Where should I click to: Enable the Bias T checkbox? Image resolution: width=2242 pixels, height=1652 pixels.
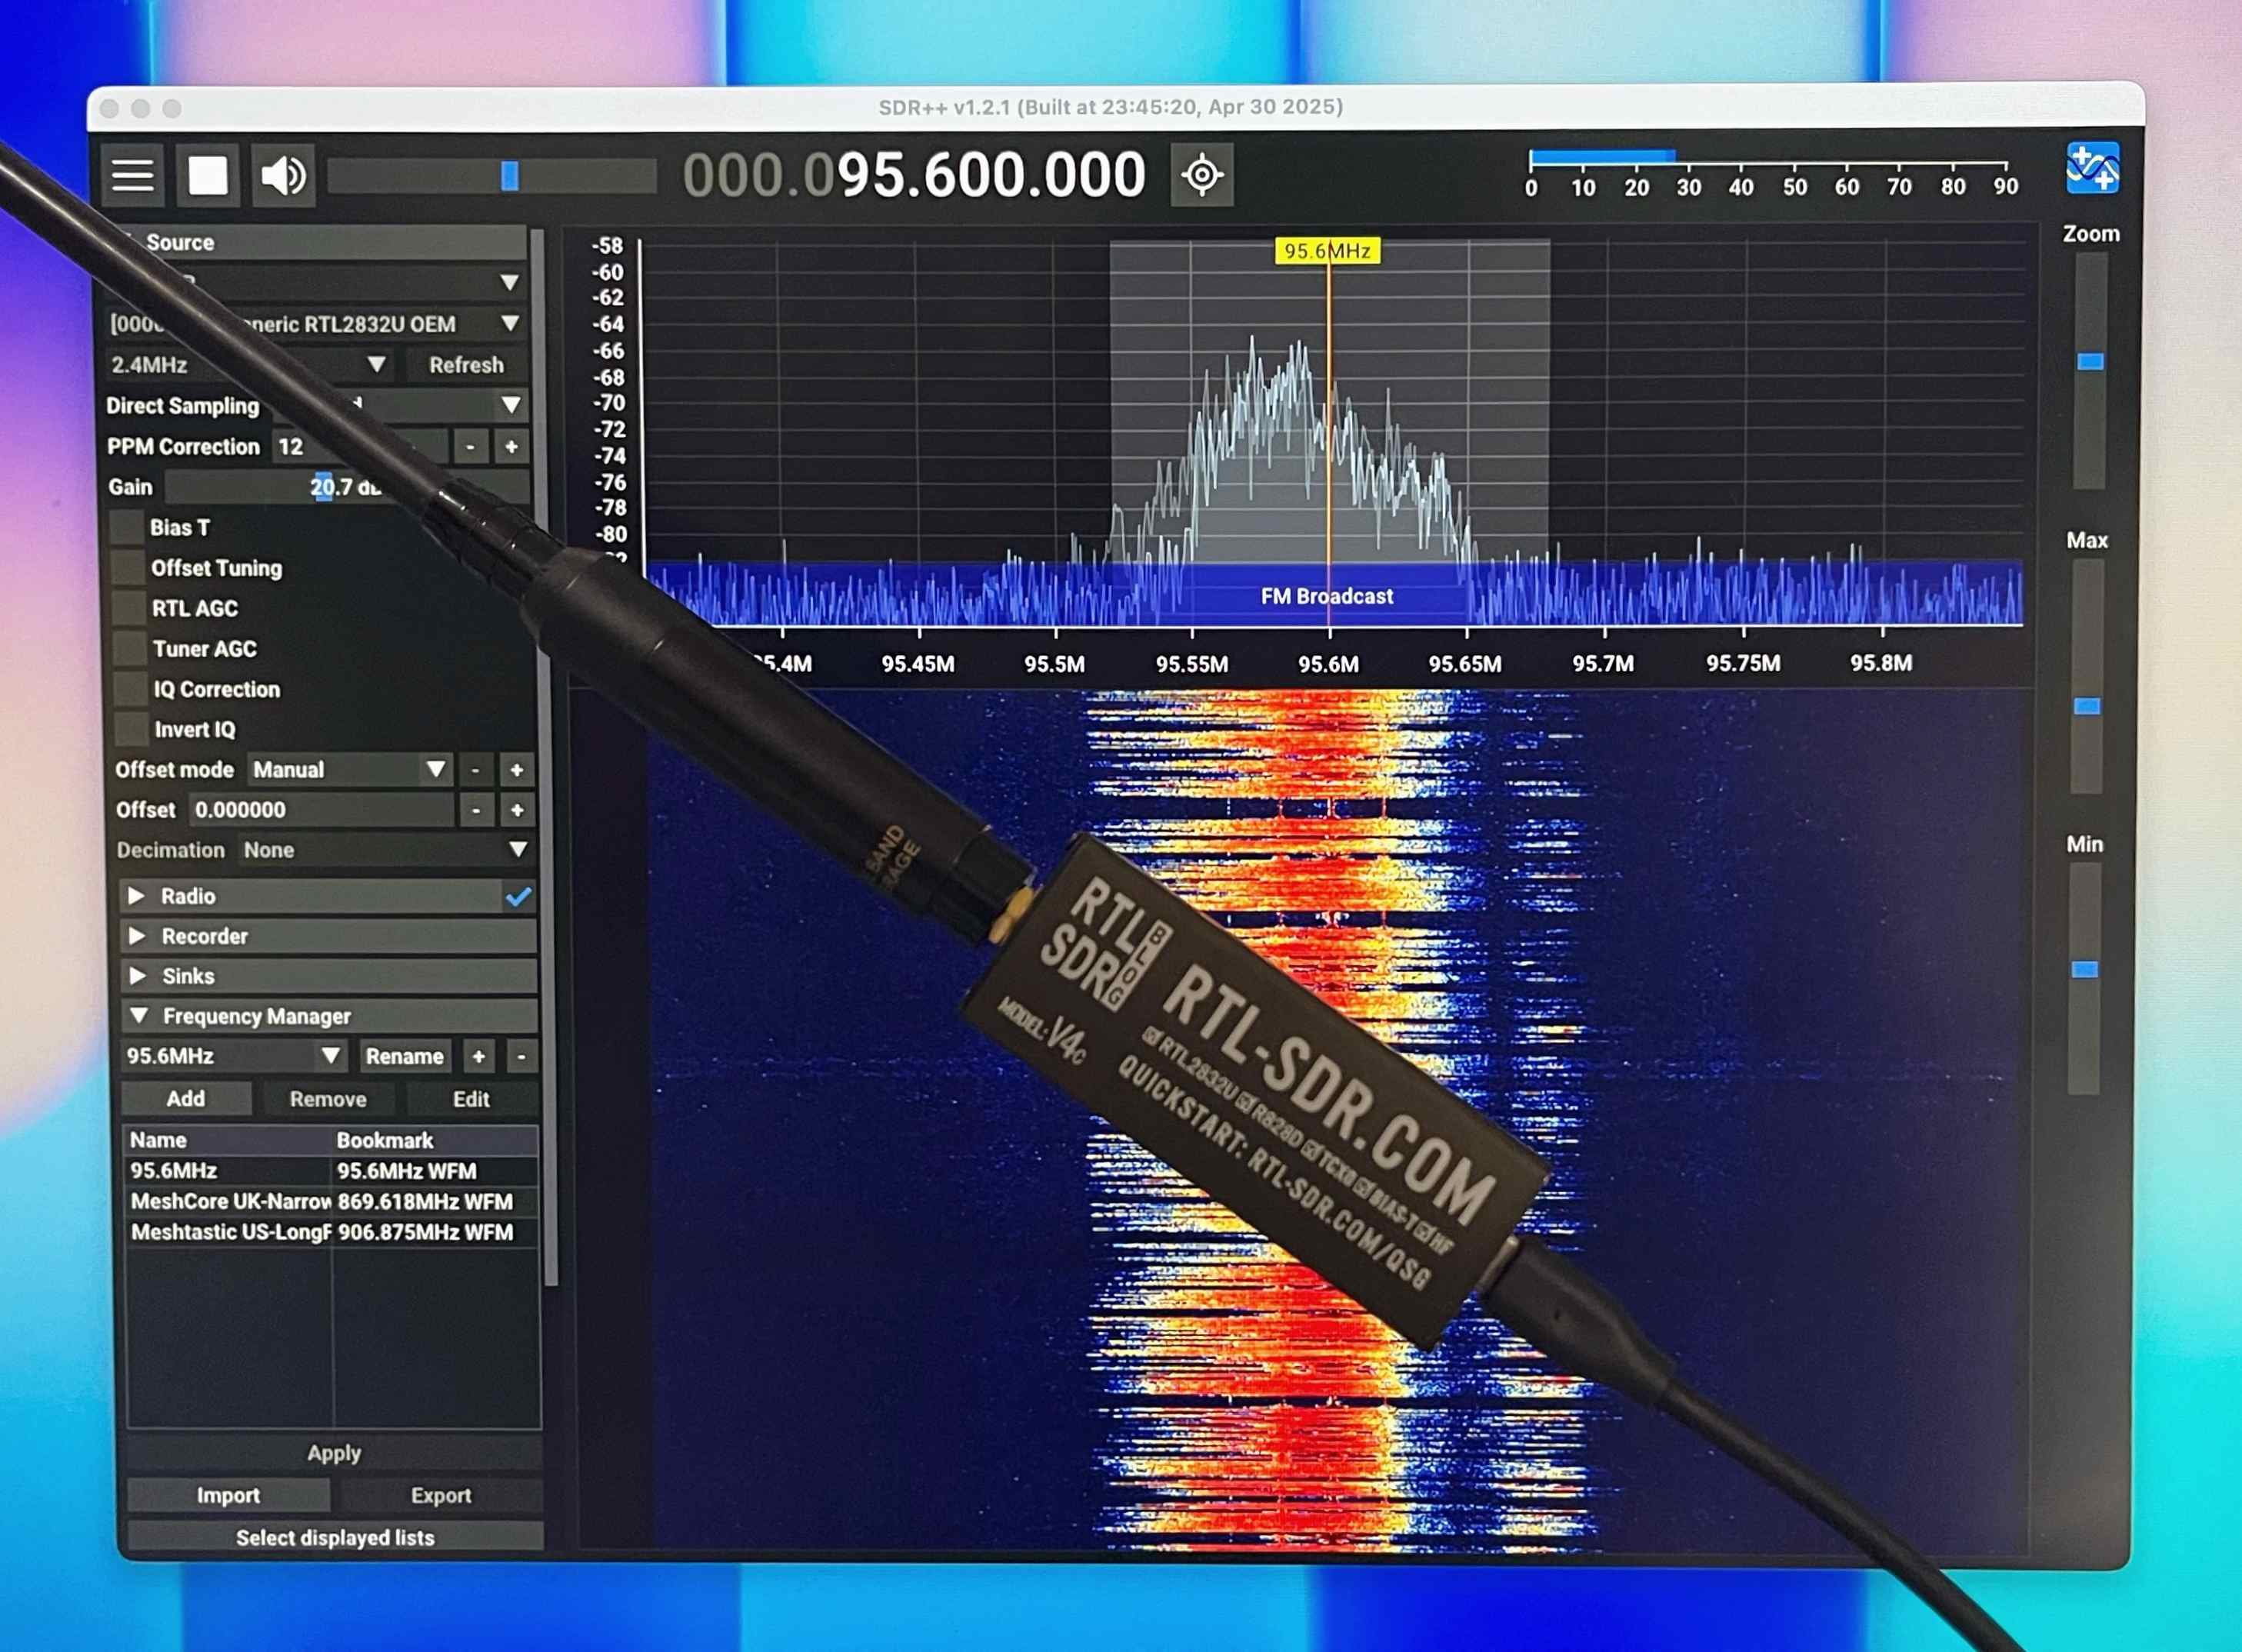(x=128, y=527)
